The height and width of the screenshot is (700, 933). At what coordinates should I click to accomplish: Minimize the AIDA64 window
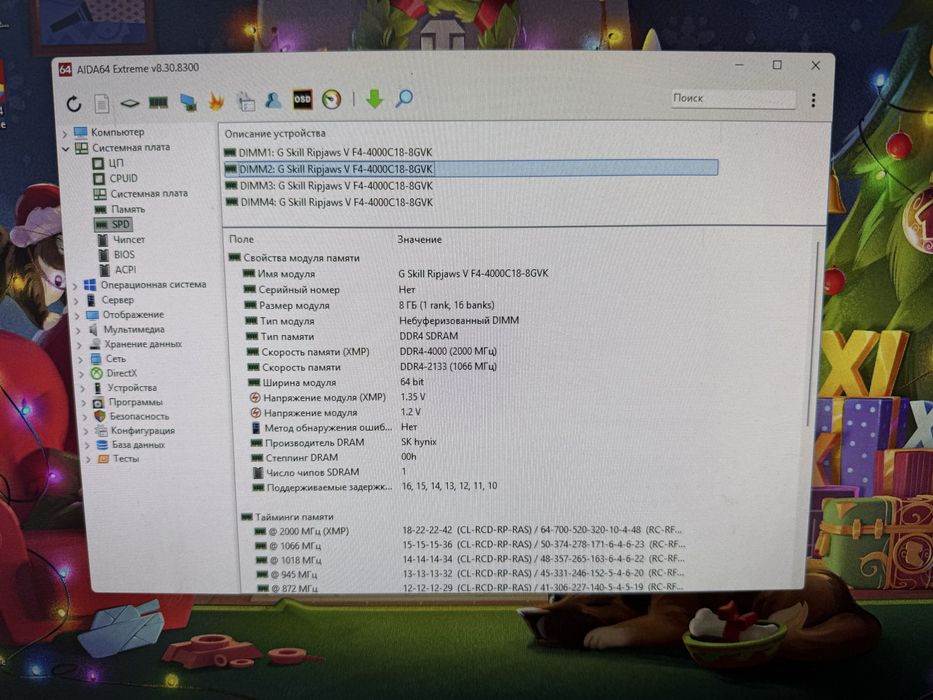coord(739,64)
